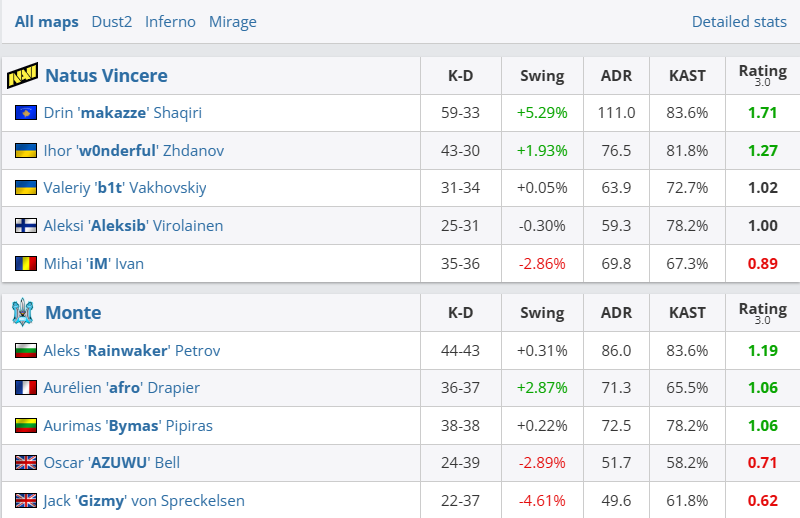800x518 pixels.
Task: Open the Monte team name link
Action: point(73,313)
